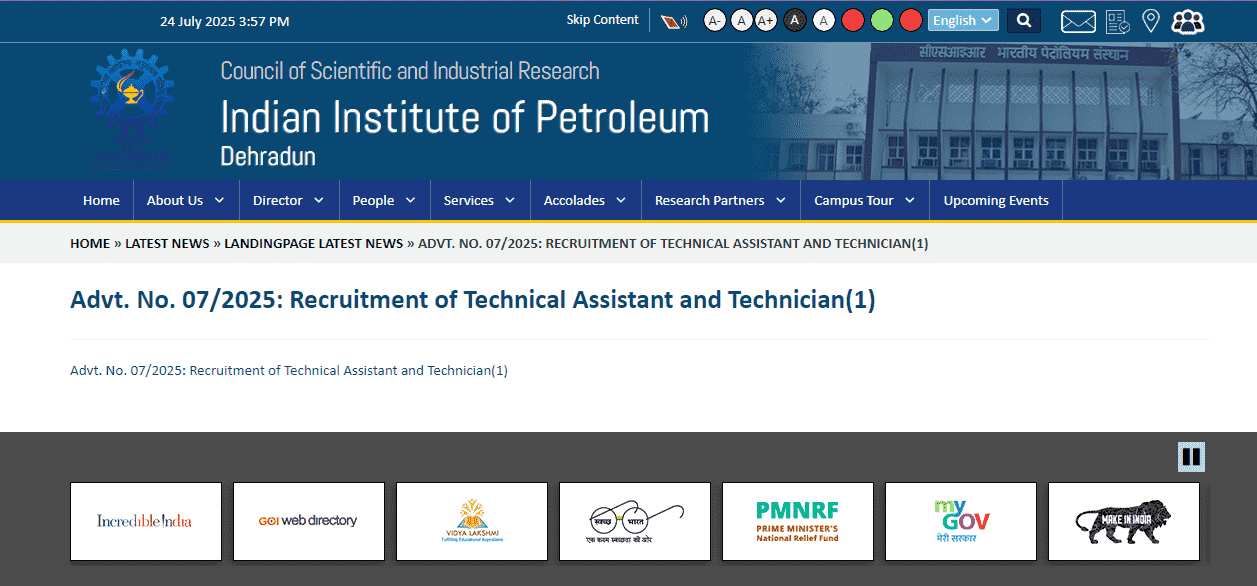Open the people group icon
Viewport: 1257px width, 586px height.
tap(1187, 21)
